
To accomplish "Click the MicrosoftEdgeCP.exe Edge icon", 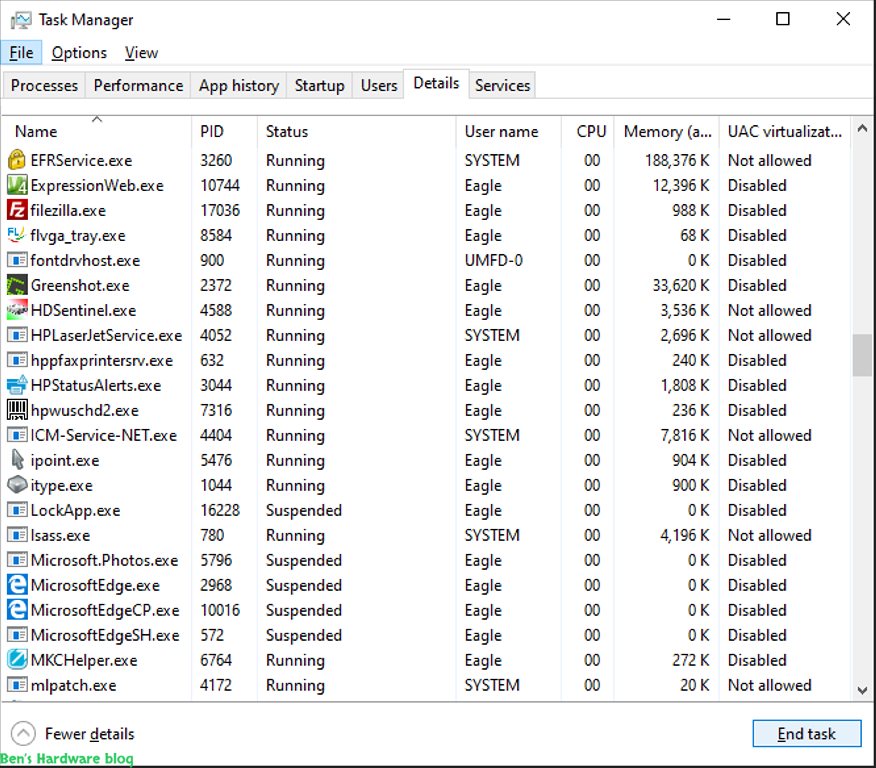I will coord(17,610).
